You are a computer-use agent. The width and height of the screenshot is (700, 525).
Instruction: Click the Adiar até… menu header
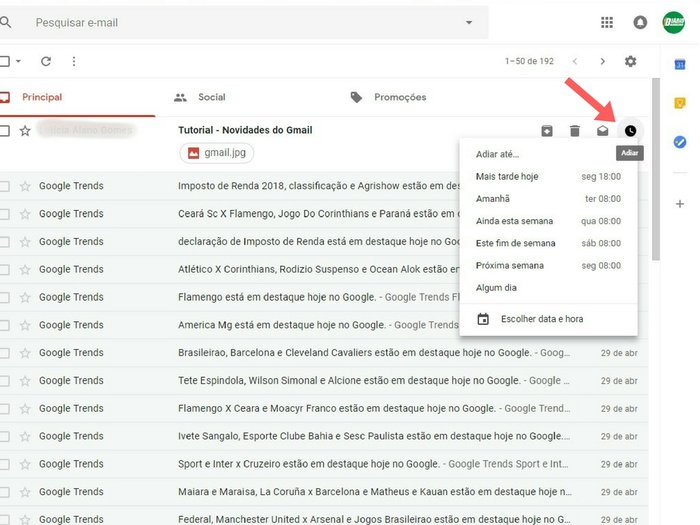pyautogui.click(x=497, y=154)
